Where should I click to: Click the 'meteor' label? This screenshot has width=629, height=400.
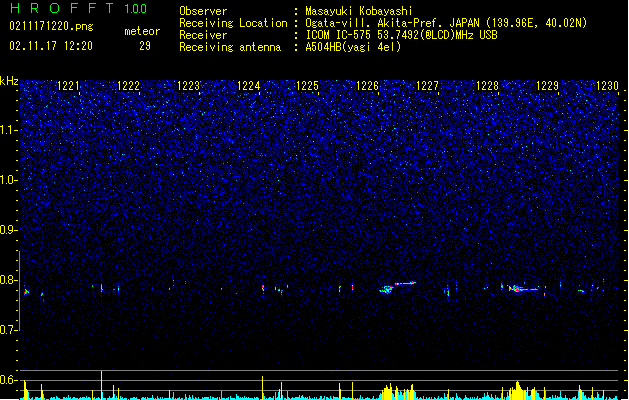pos(142,31)
